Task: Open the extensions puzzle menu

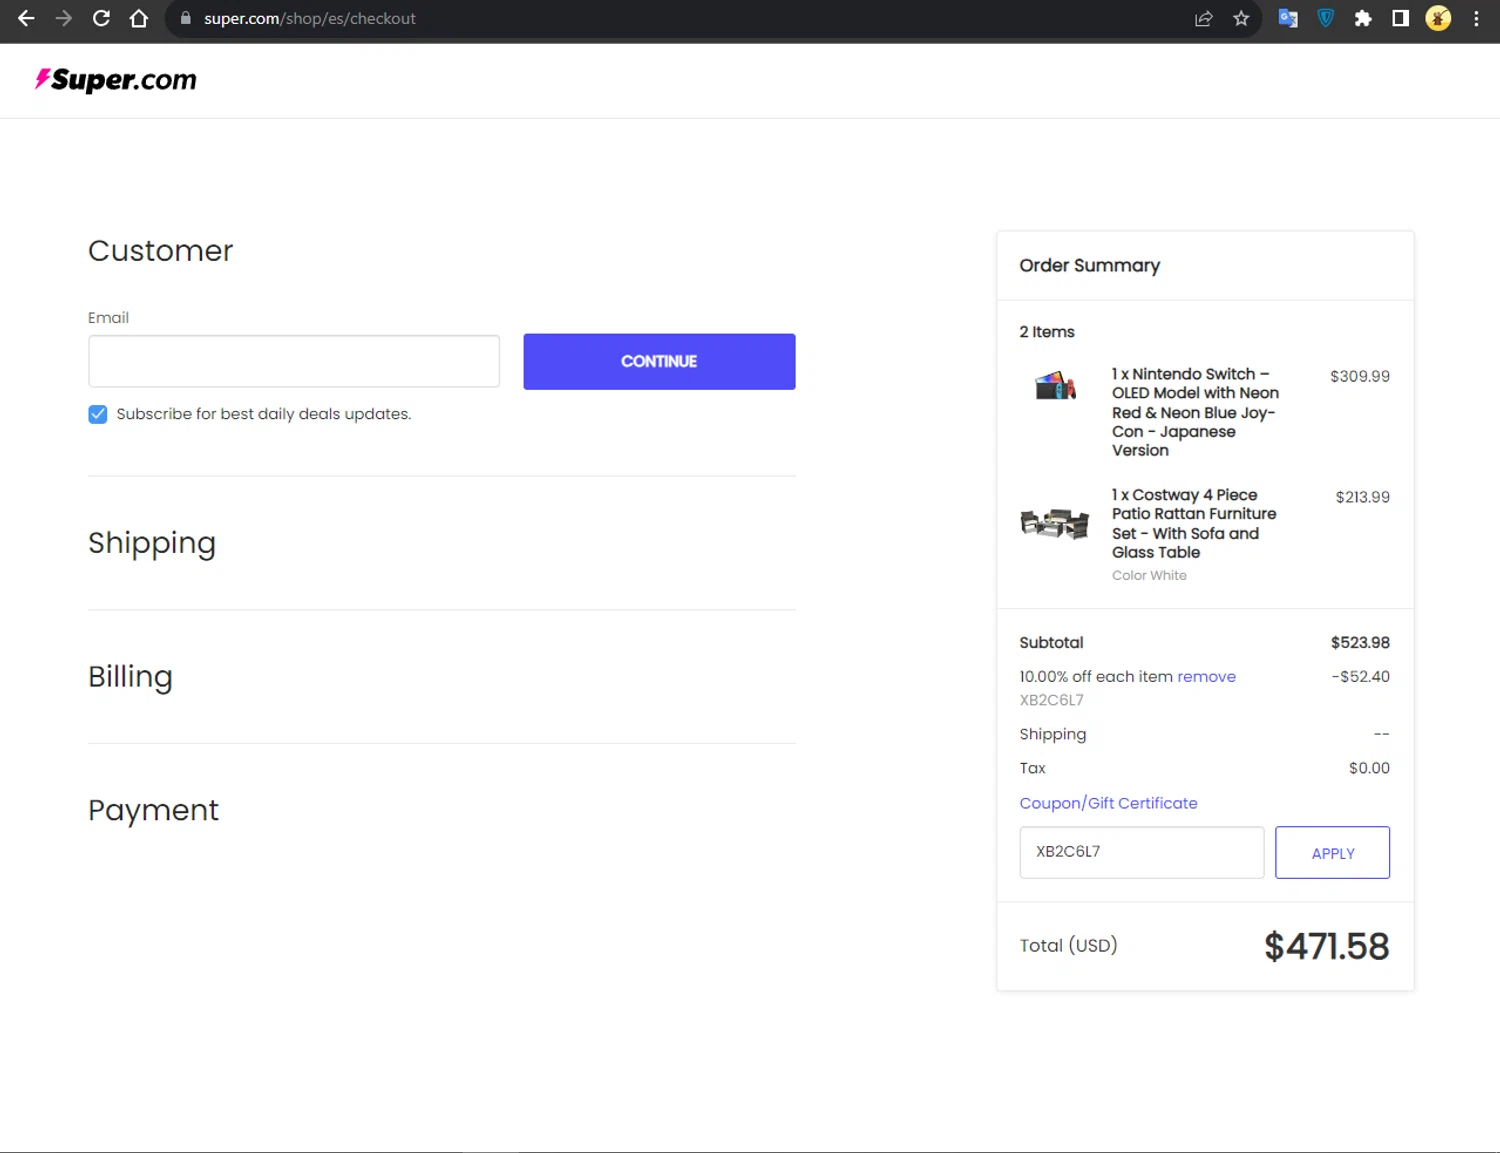Action: coord(1362,18)
